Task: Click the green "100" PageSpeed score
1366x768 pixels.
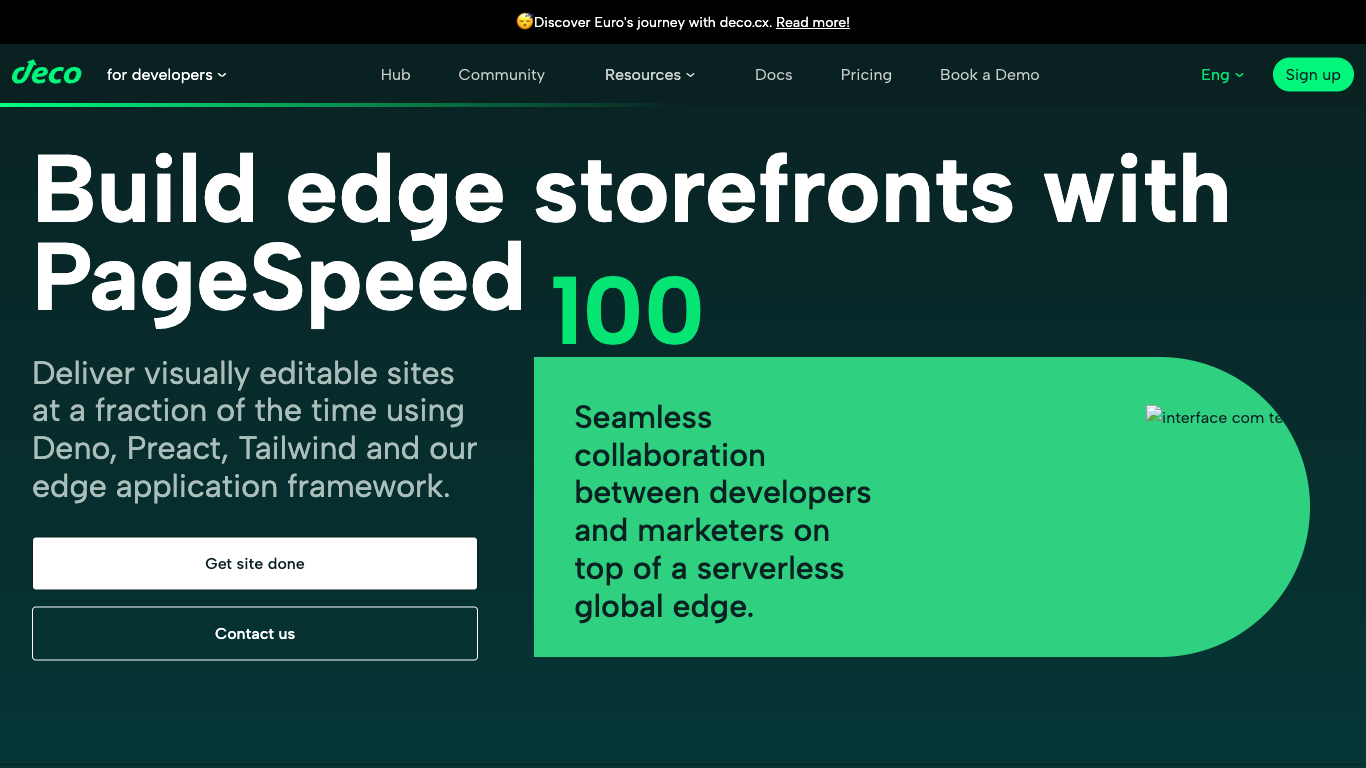Action: (627, 312)
